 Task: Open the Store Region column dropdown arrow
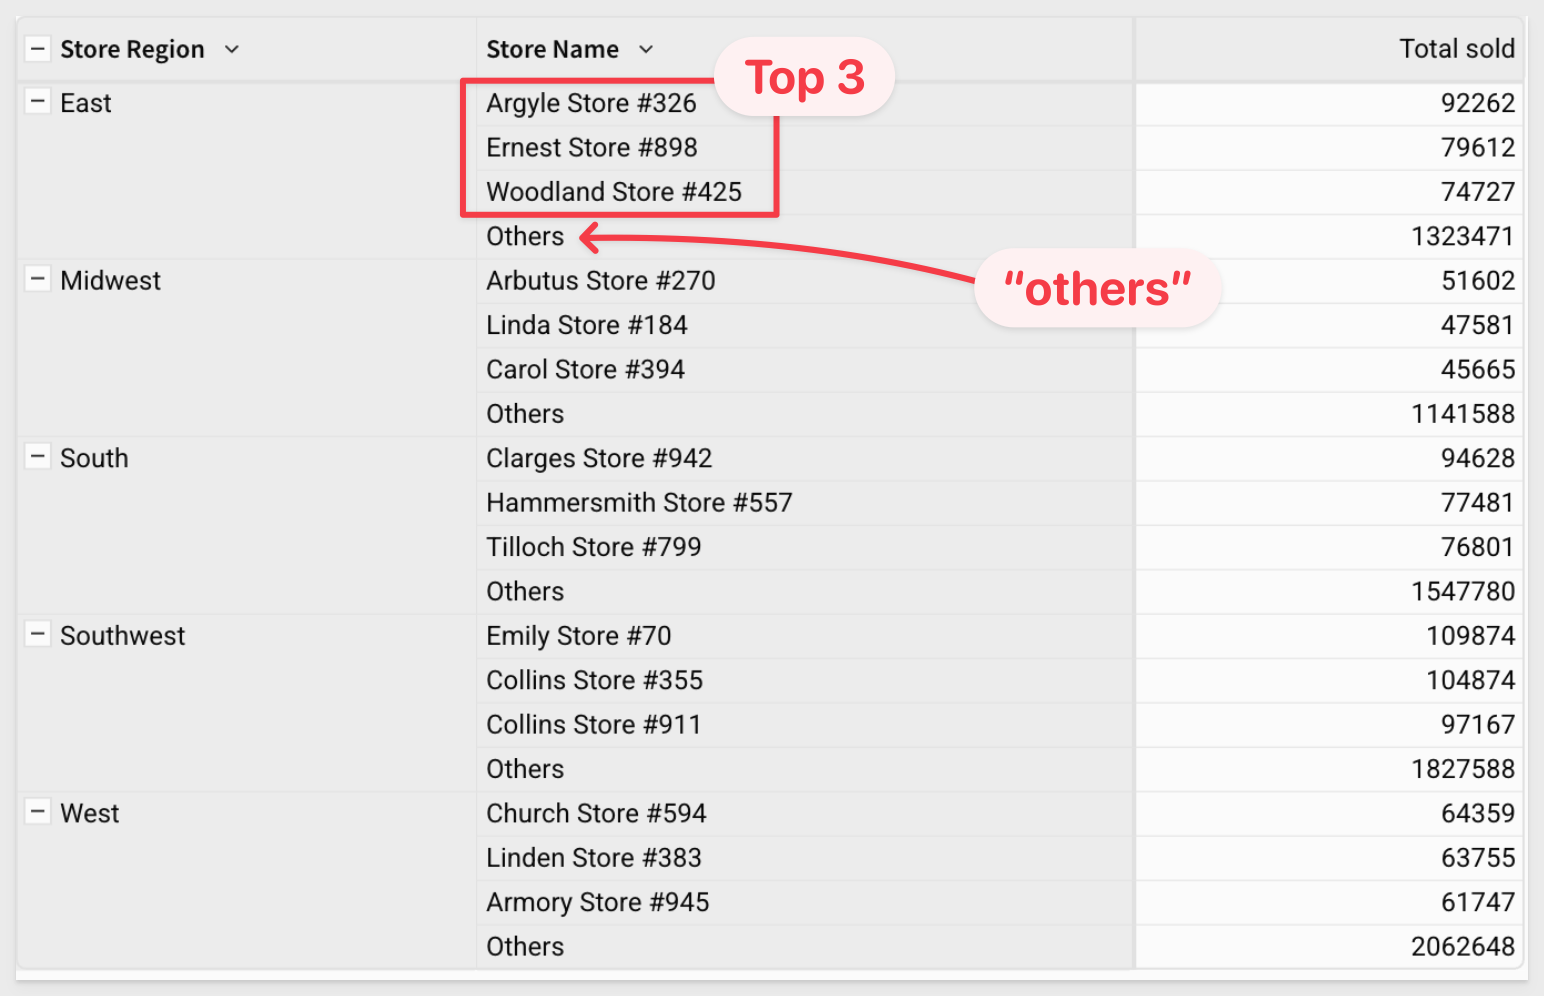232,49
